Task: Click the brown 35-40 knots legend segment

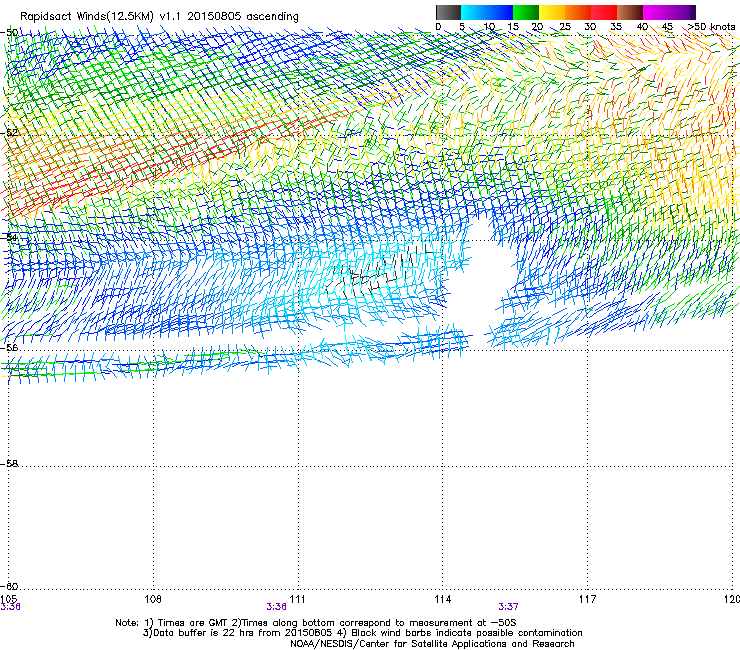Action: [x=630, y=12]
